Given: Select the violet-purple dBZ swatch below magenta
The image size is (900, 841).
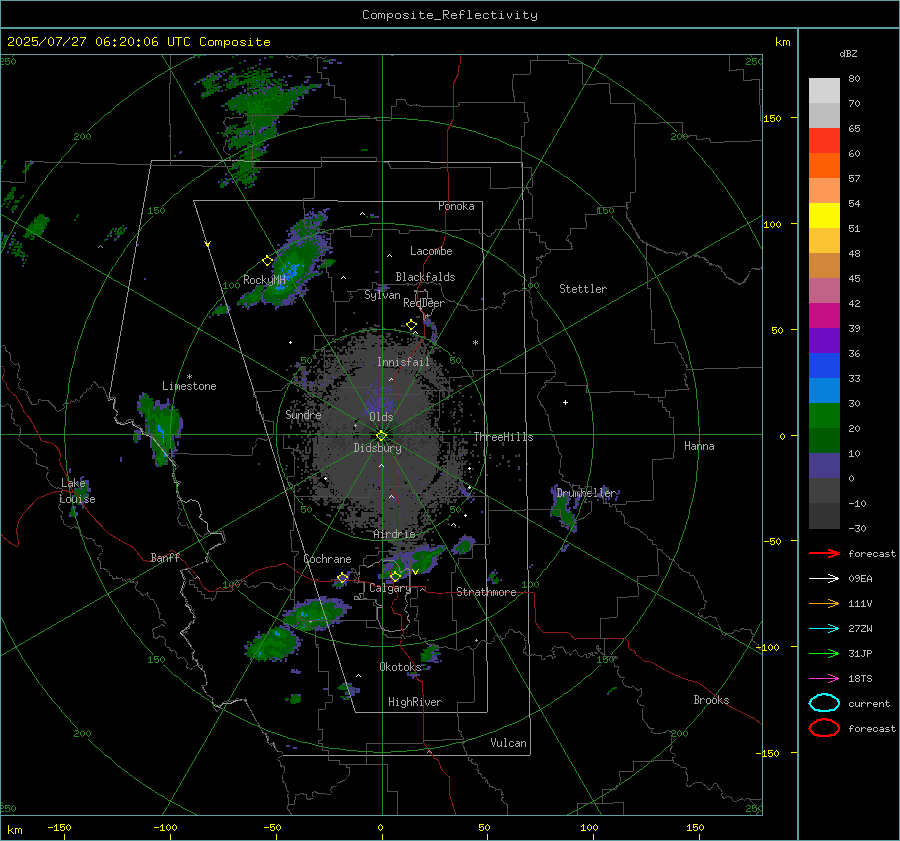Looking at the screenshot, I should 824,340.
